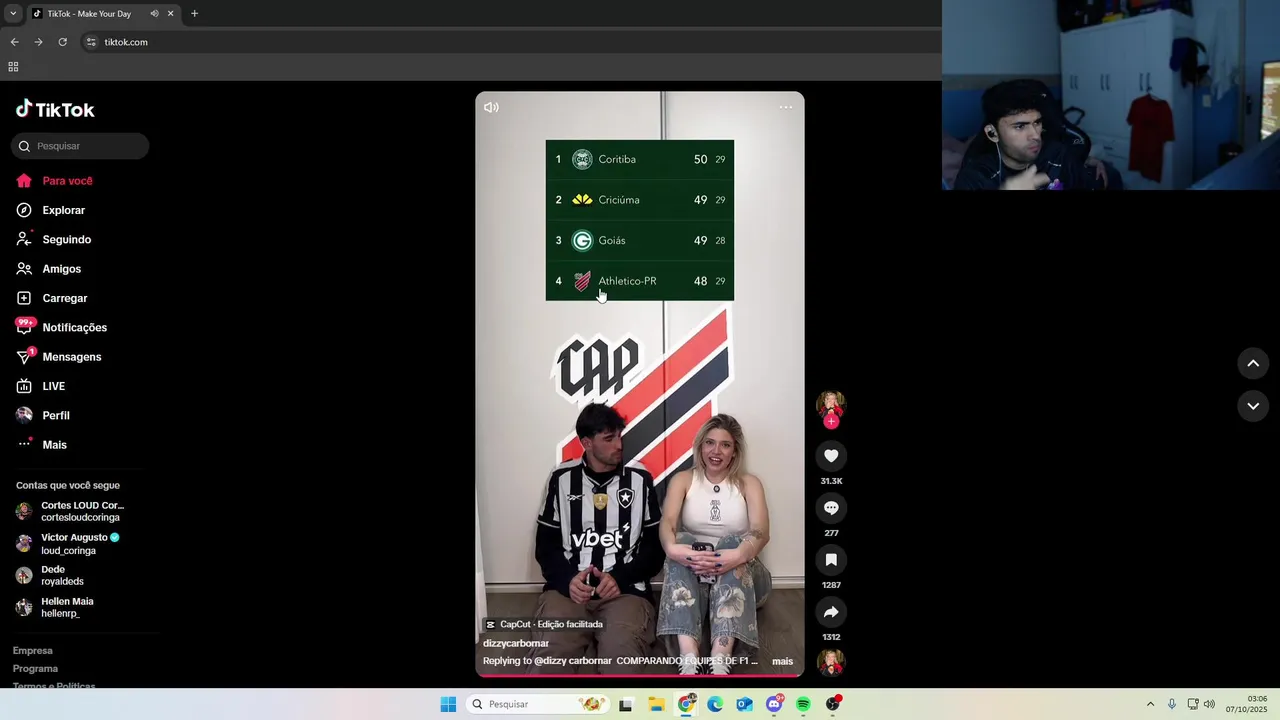Open the comments via the speech bubble icon

click(x=831, y=508)
